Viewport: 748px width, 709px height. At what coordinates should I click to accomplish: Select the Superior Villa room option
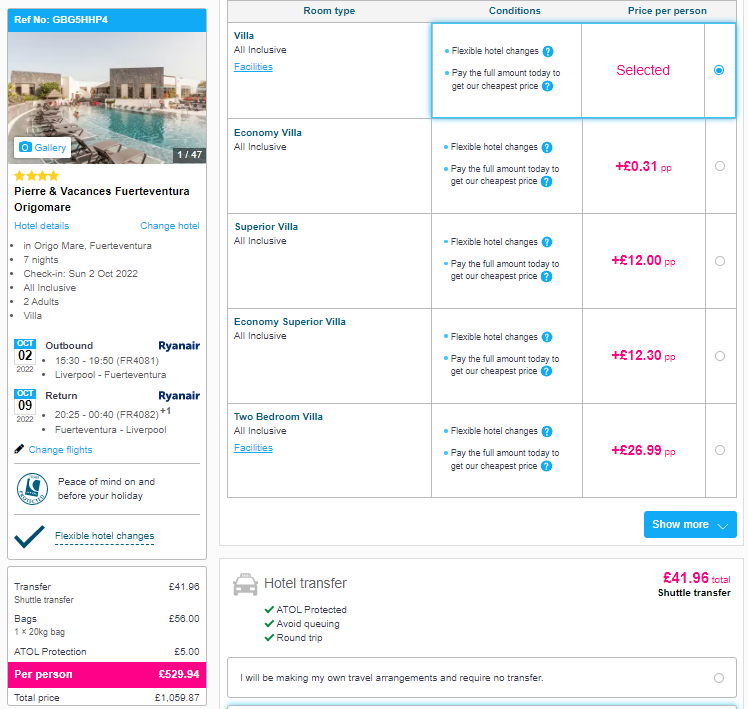coord(720,261)
